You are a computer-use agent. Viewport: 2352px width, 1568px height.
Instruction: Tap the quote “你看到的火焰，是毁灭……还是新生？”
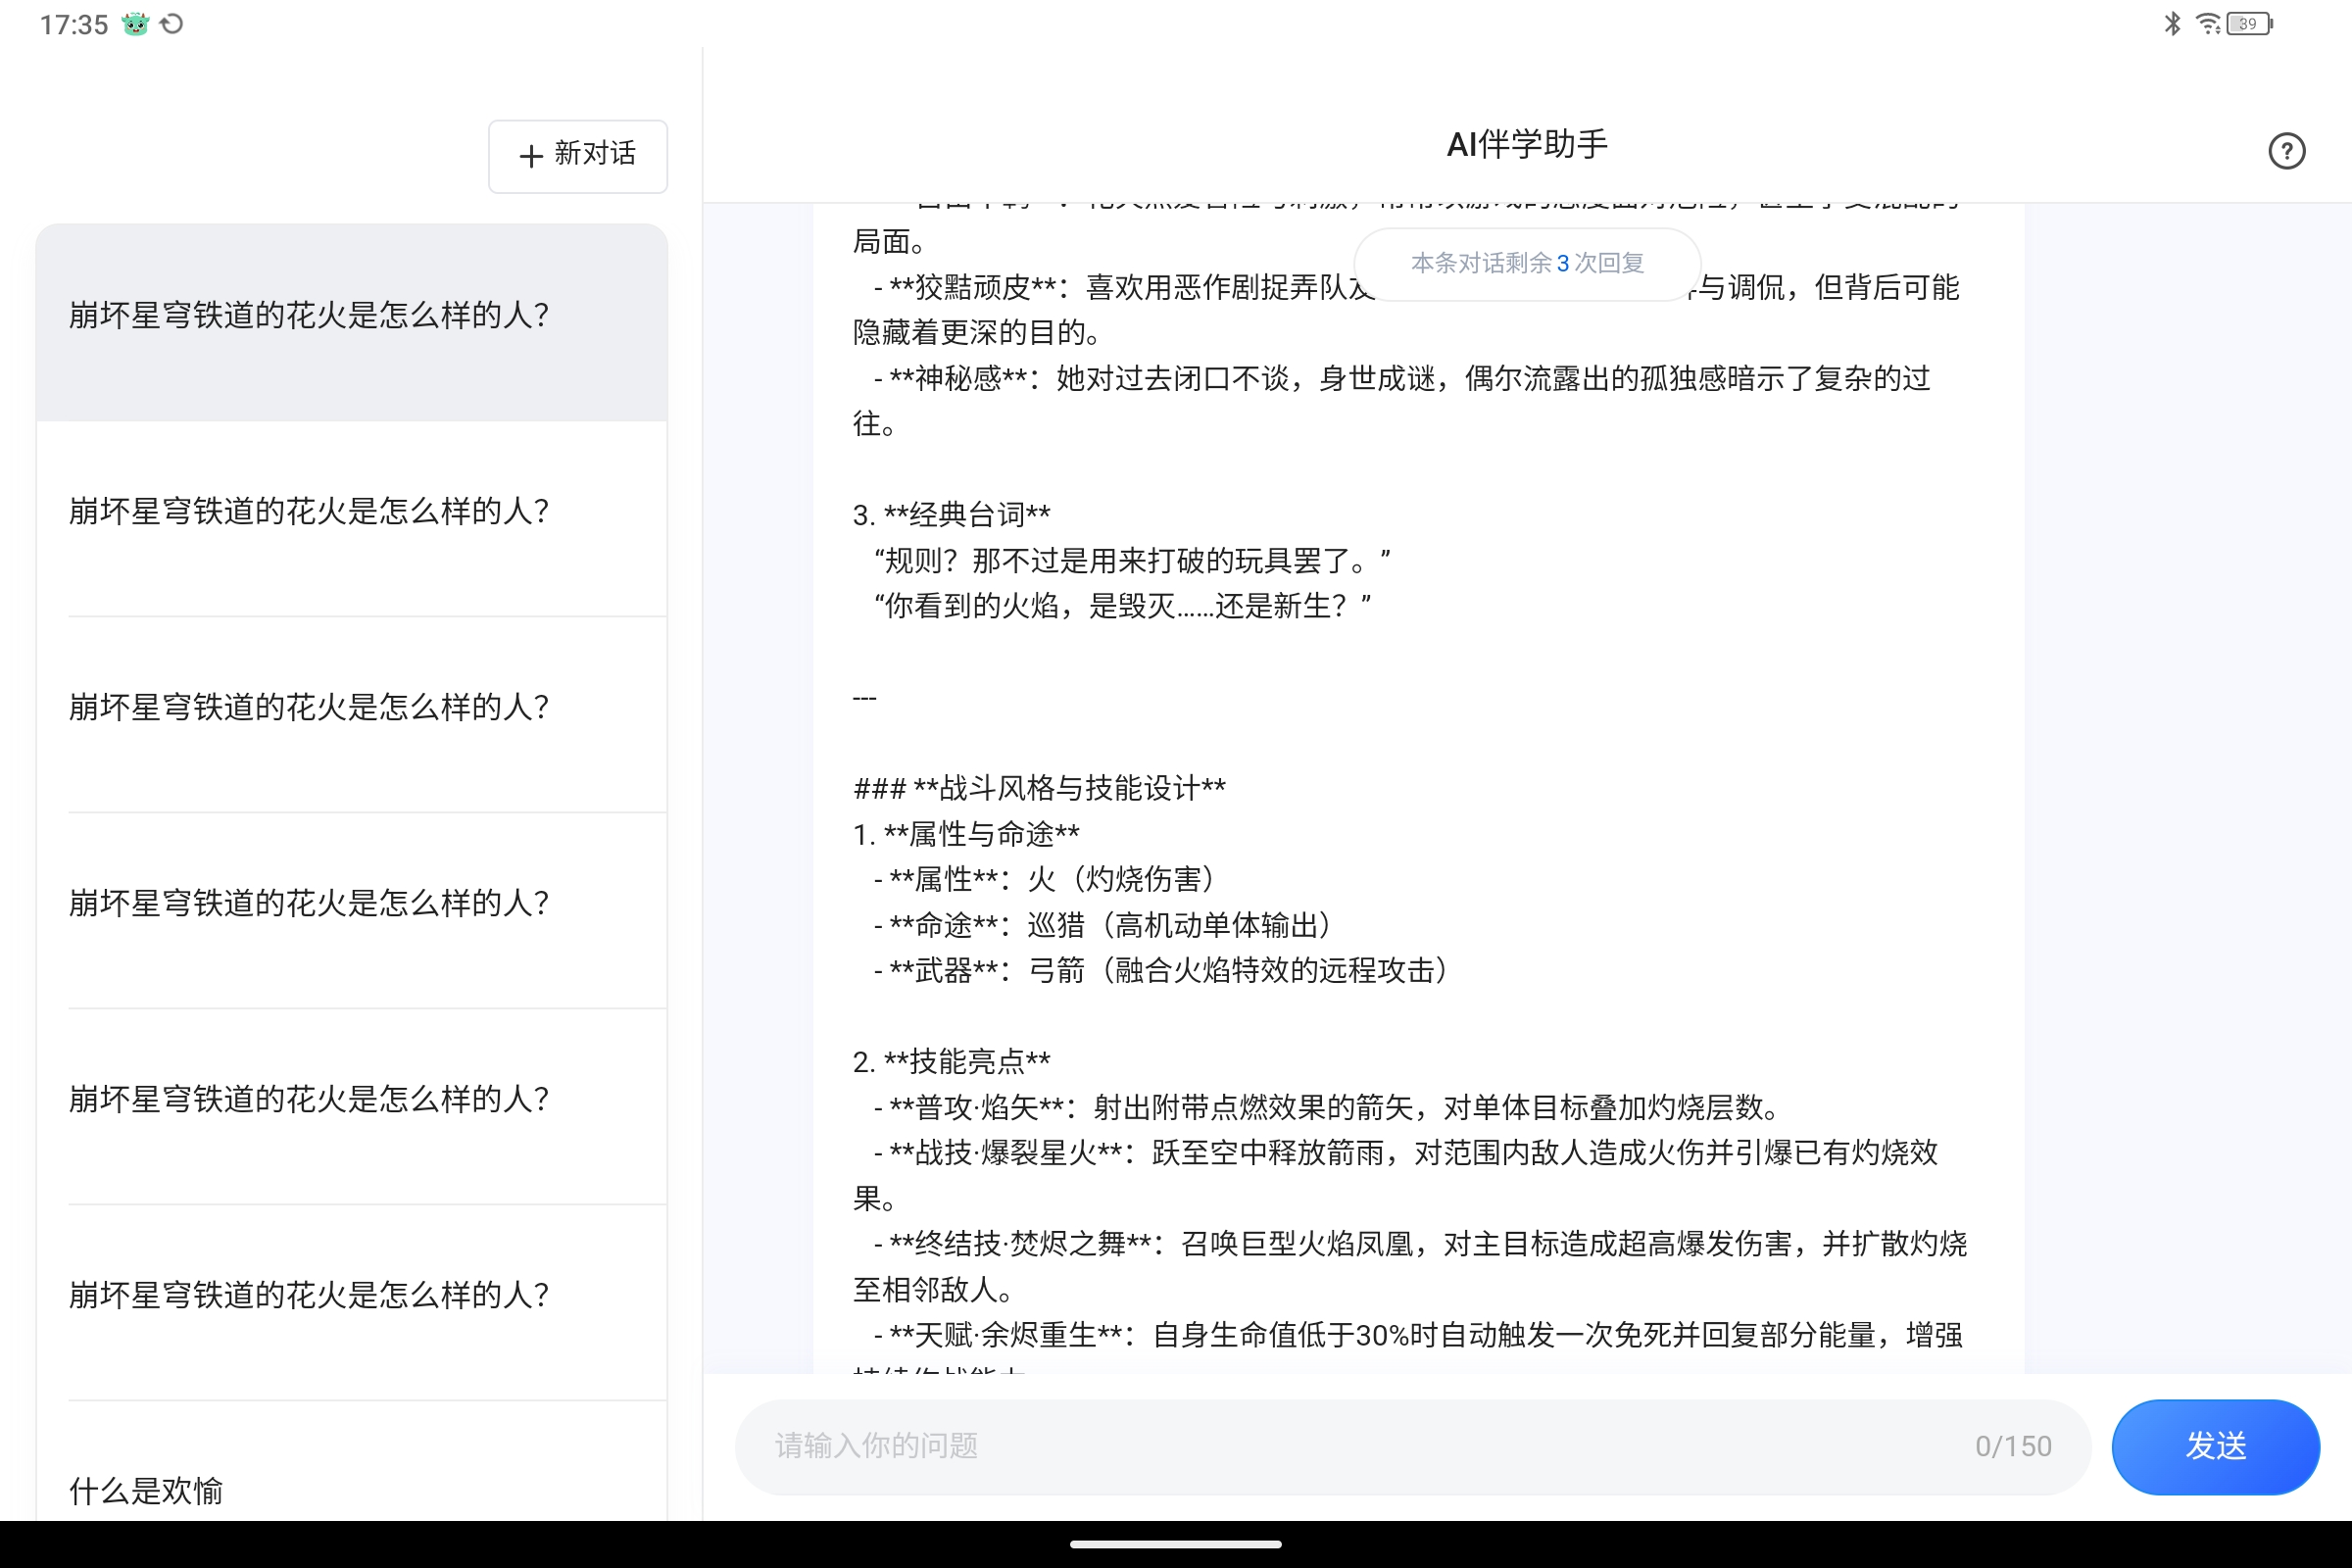click(x=1122, y=606)
